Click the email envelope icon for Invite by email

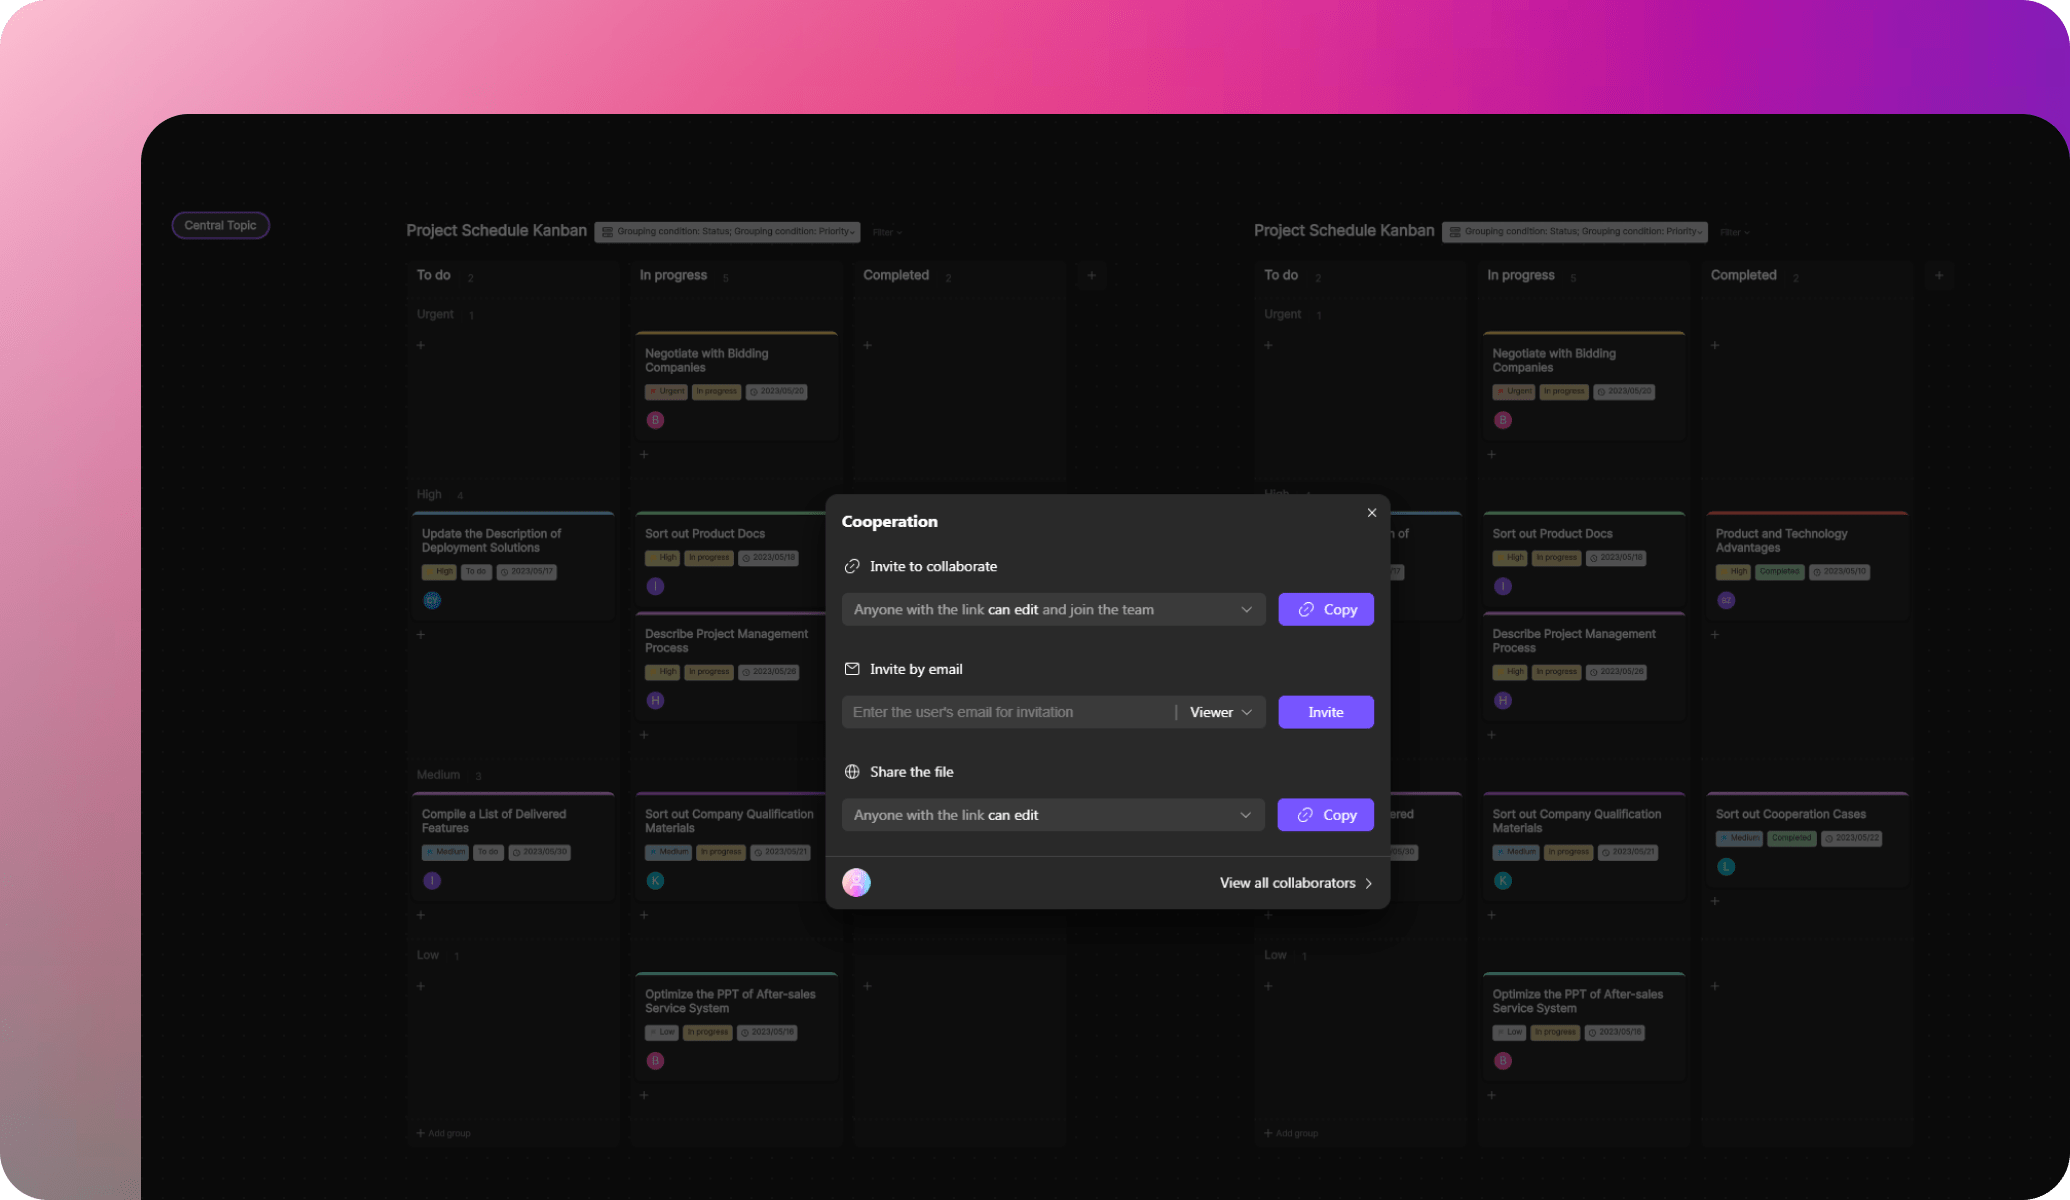click(851, 667)
